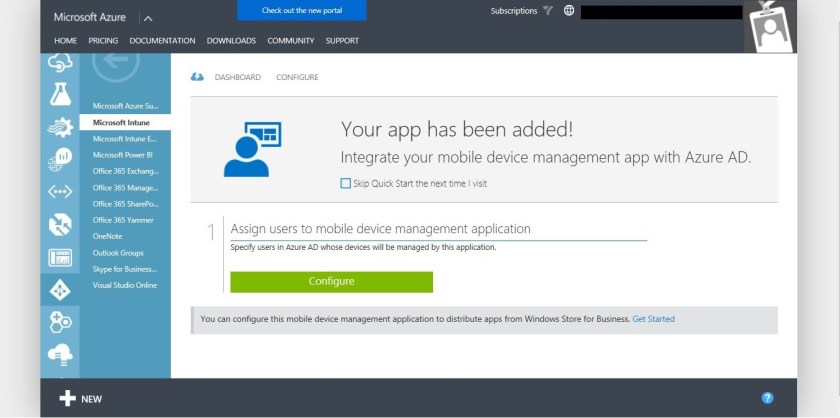This screenshot has height=418, width=840.
Task: Select Office 365 SharePo... application
Action: coord(125,204)
